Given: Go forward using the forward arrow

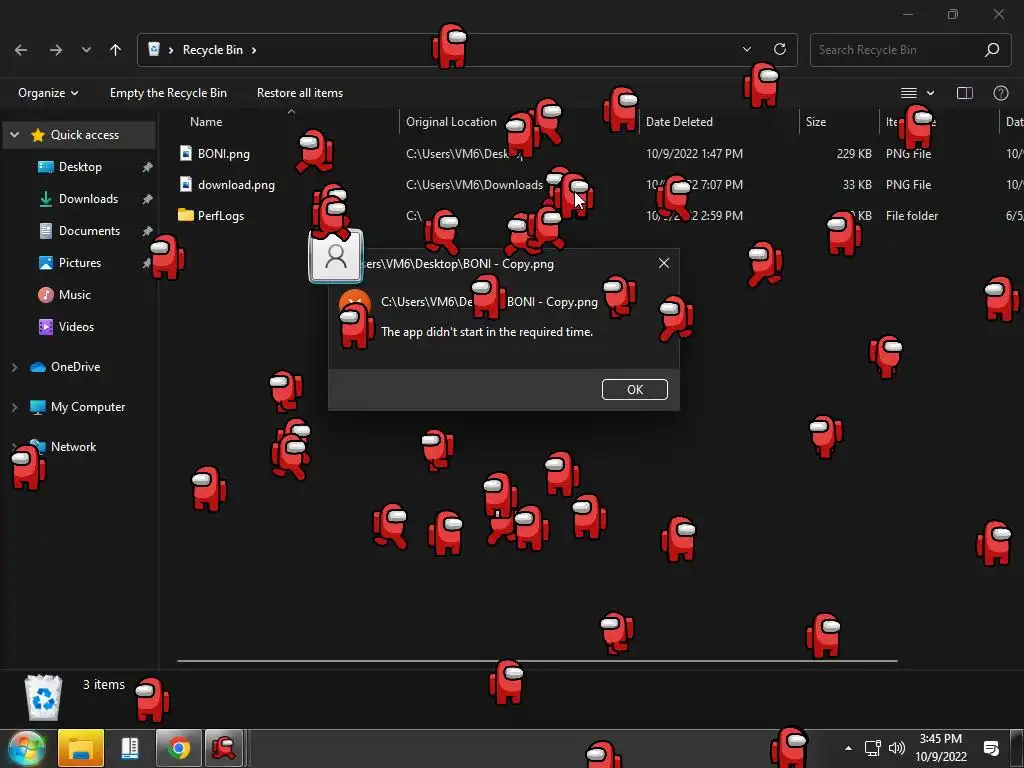Looking at the screenshot, I should (56, 50).
